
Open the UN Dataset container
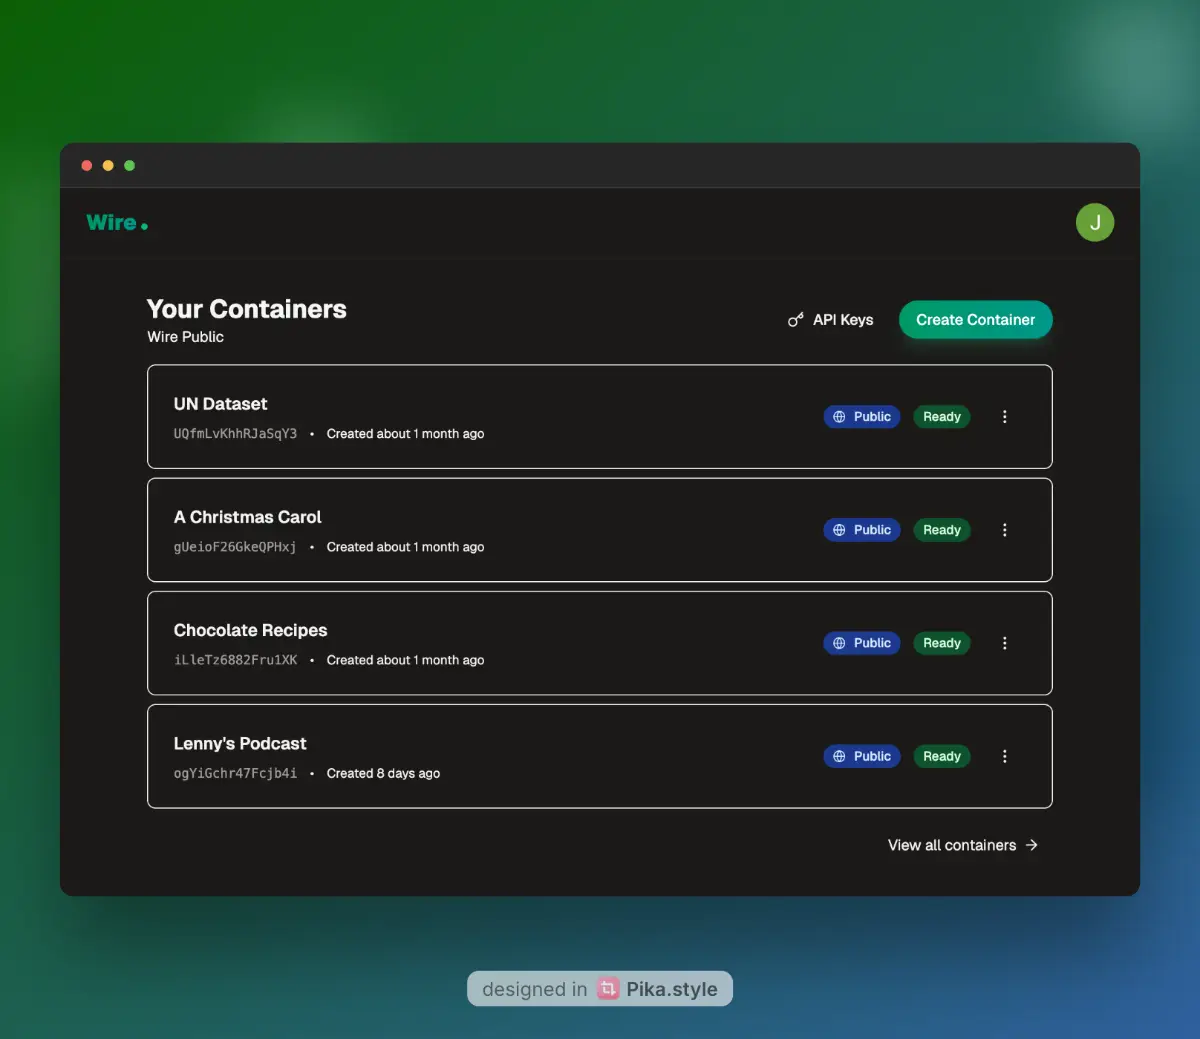pos(221,404)
